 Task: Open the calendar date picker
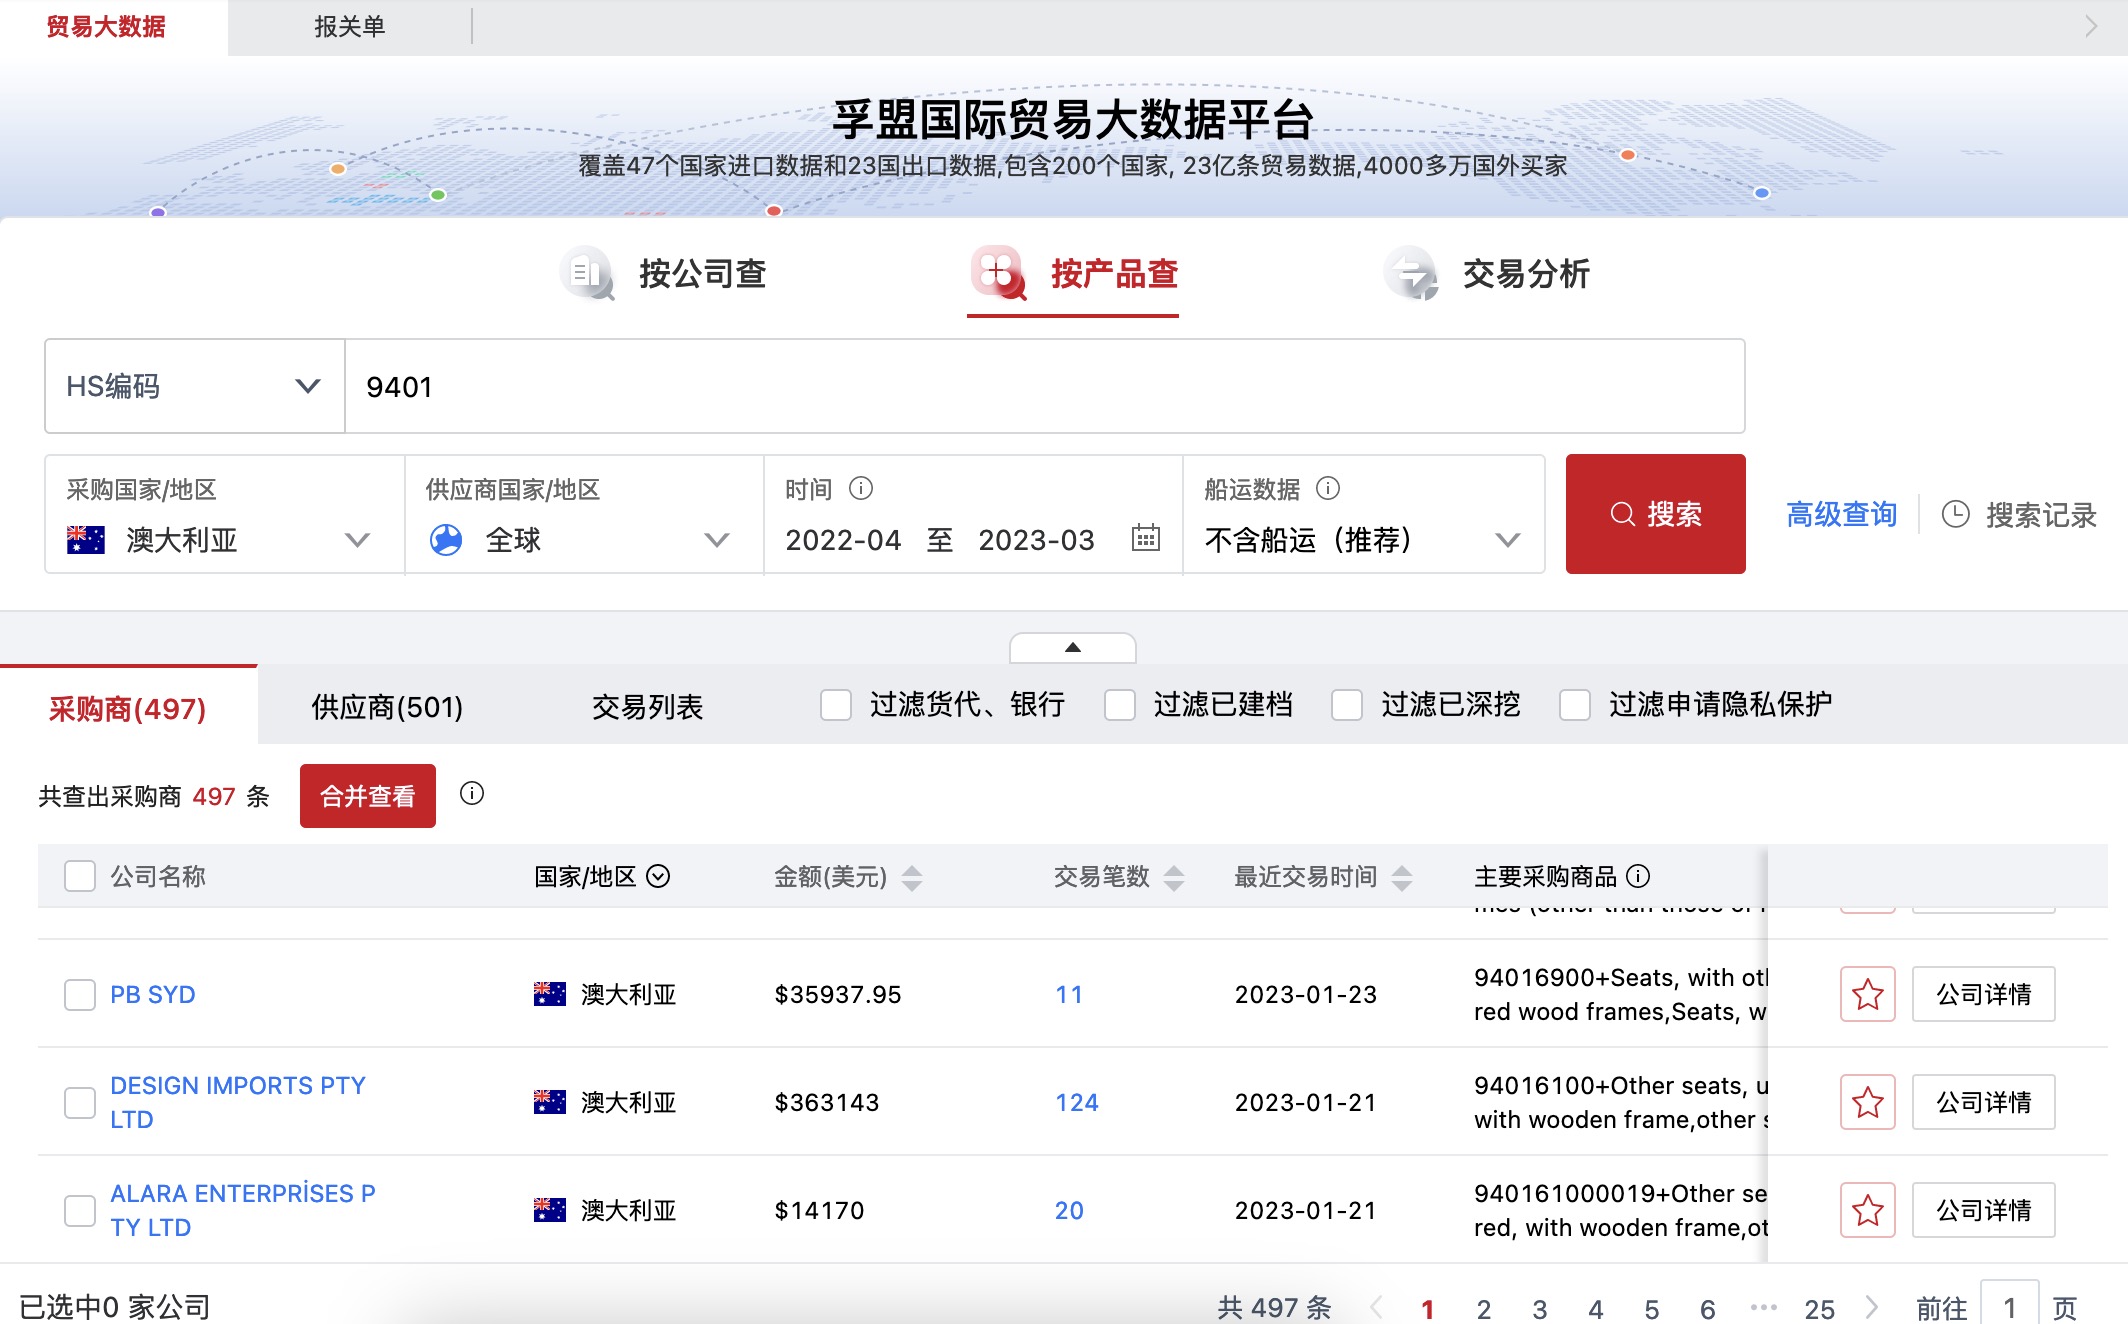(x=1146, y=540)
